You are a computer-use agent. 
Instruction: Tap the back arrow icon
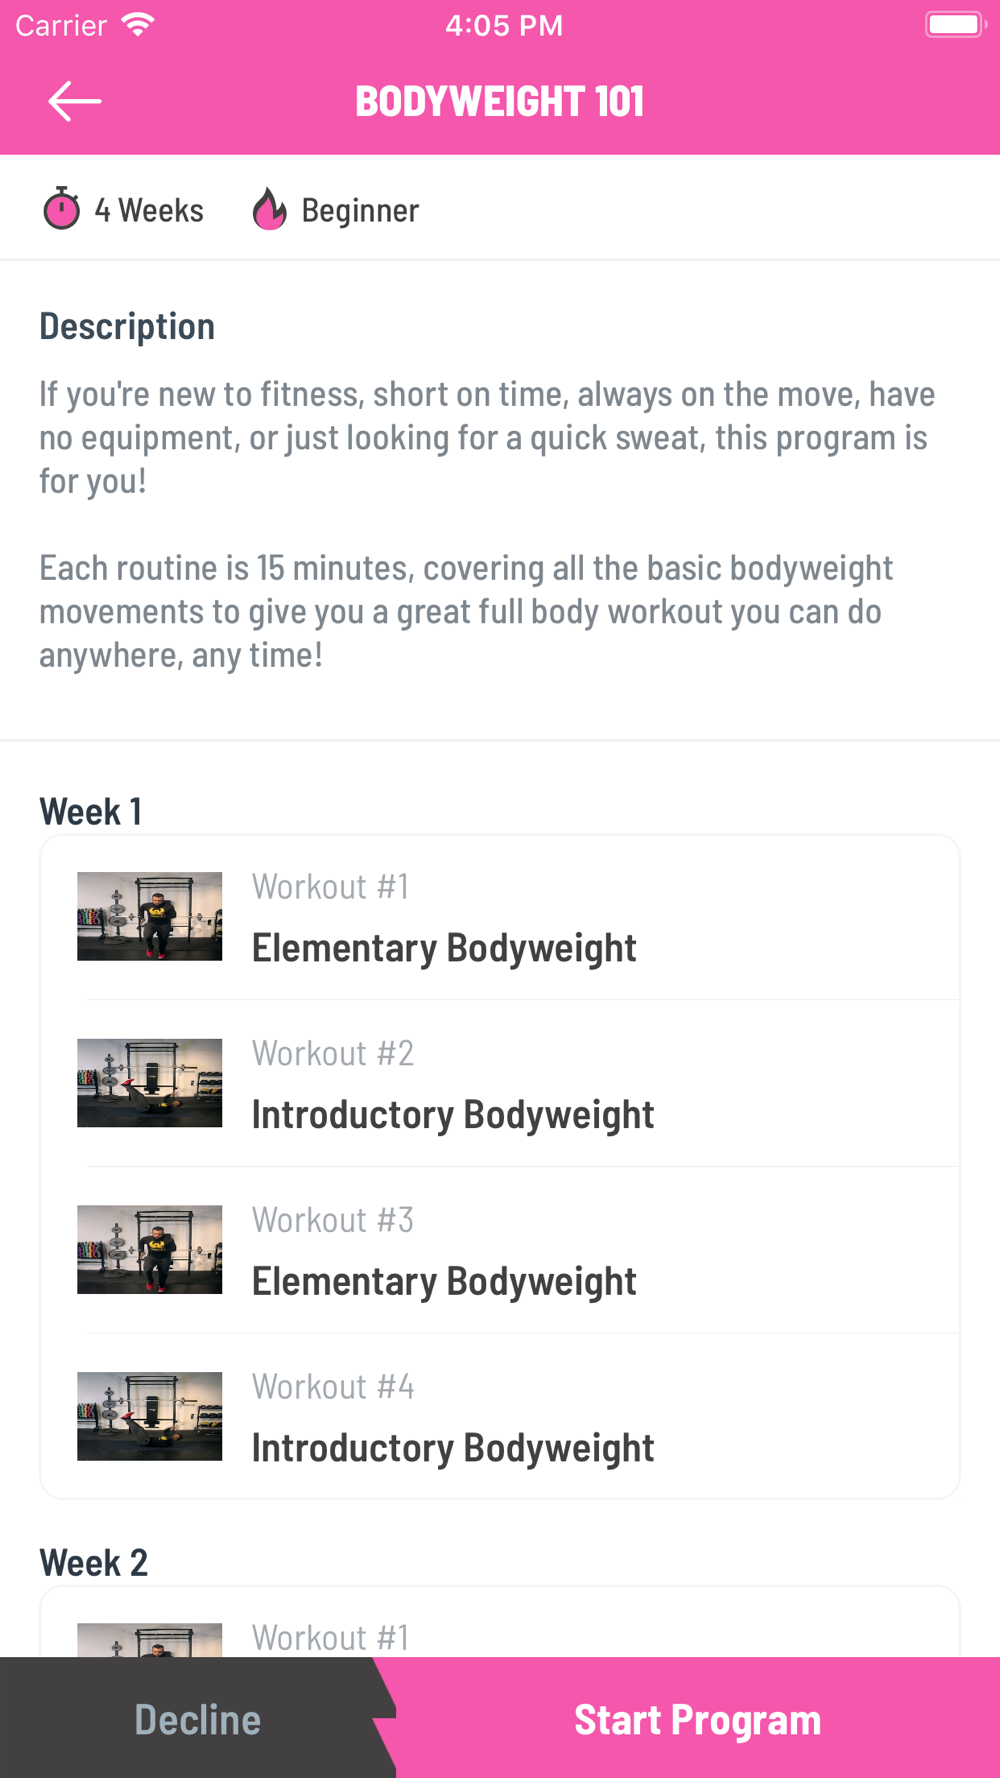click(75, 101)
